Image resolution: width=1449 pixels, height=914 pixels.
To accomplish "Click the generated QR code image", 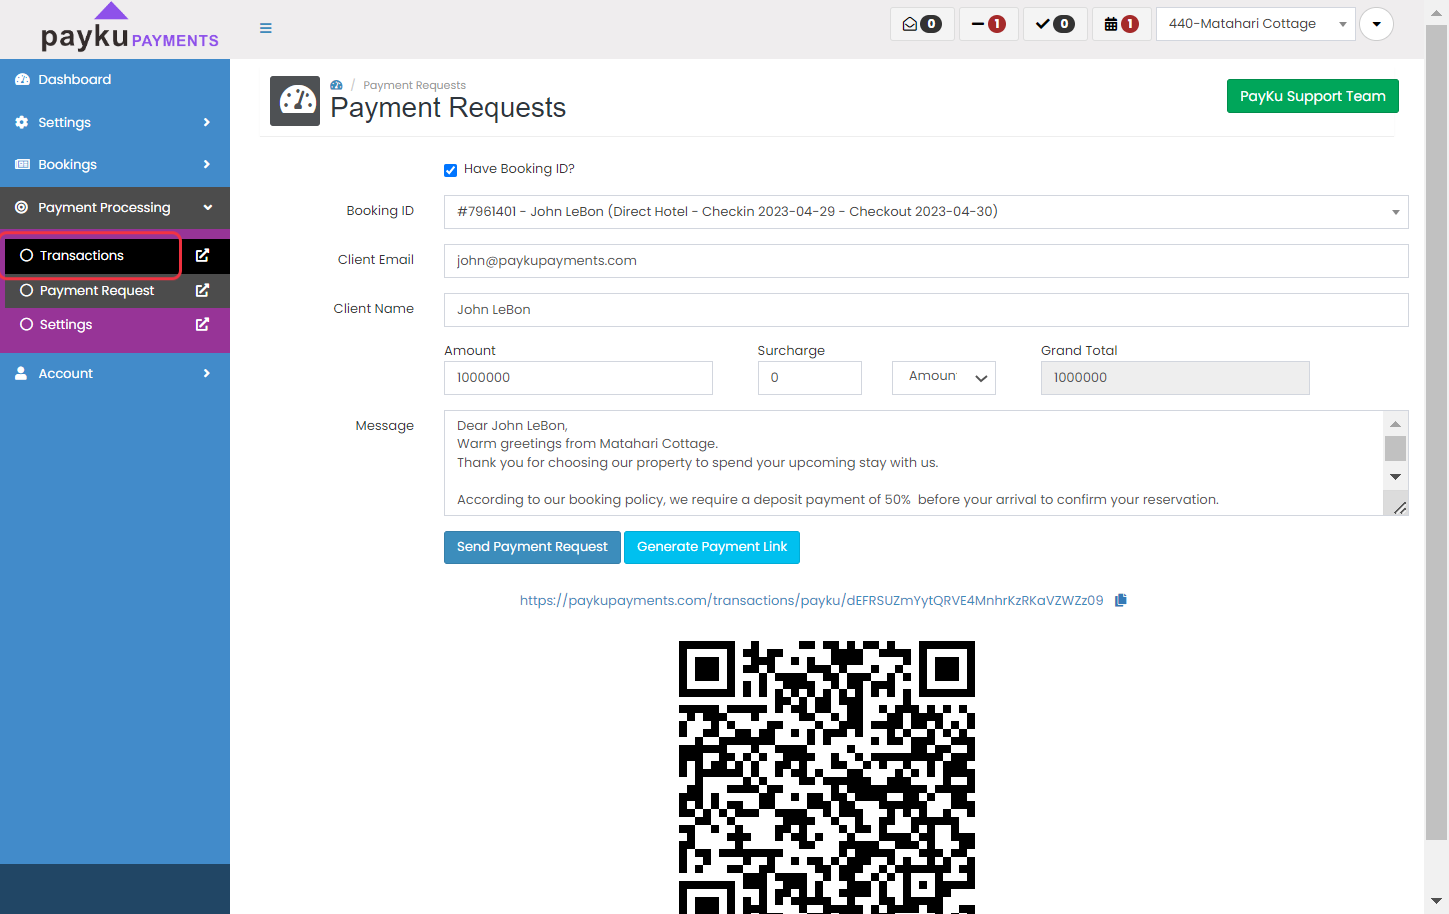I will (x=827, y=777).
